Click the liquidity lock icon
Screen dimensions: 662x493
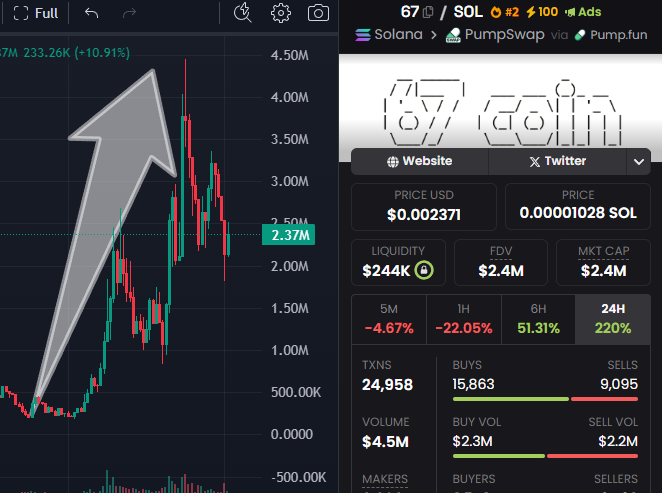(x=424, y=270)
